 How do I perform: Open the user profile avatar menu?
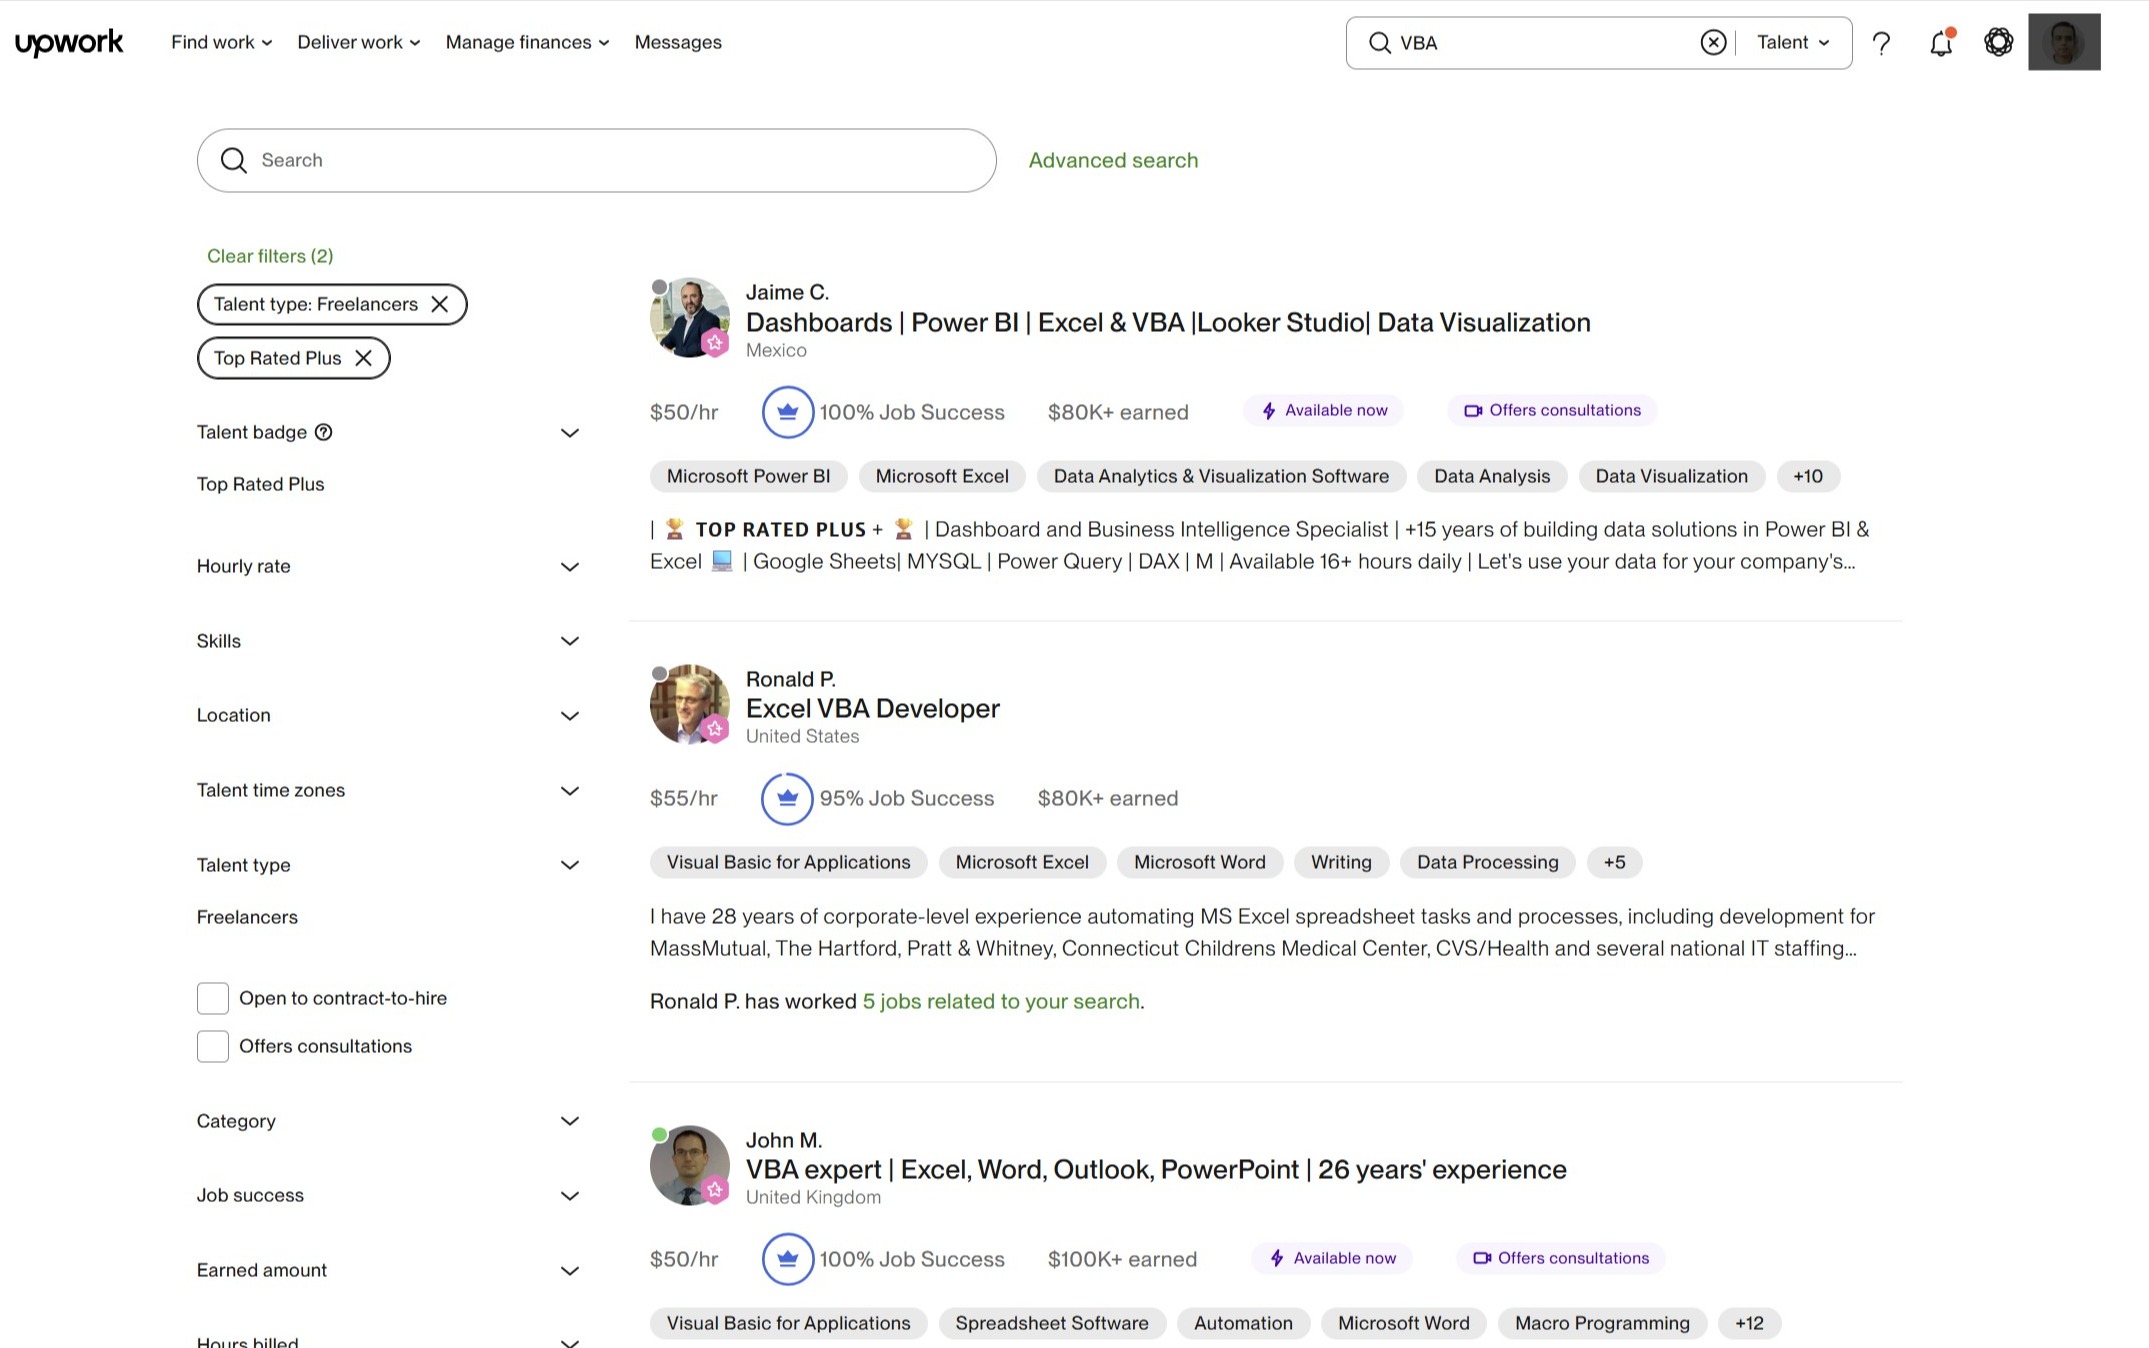coord(2064,42)
